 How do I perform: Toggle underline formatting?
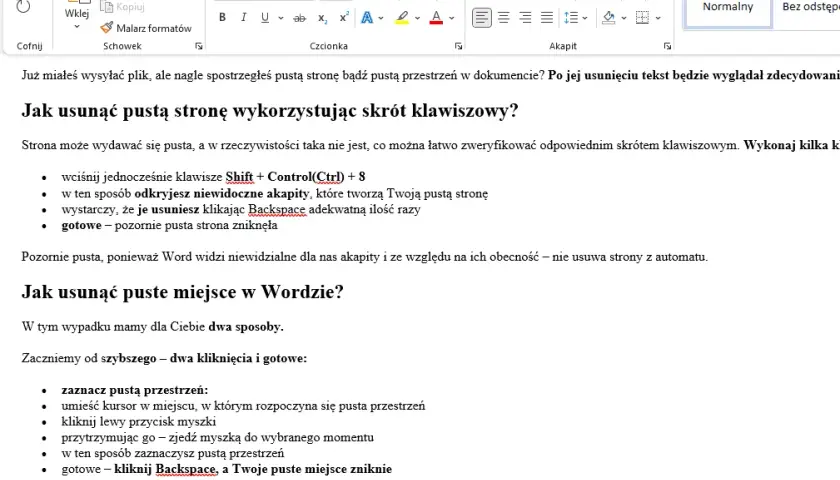[265, 18]
